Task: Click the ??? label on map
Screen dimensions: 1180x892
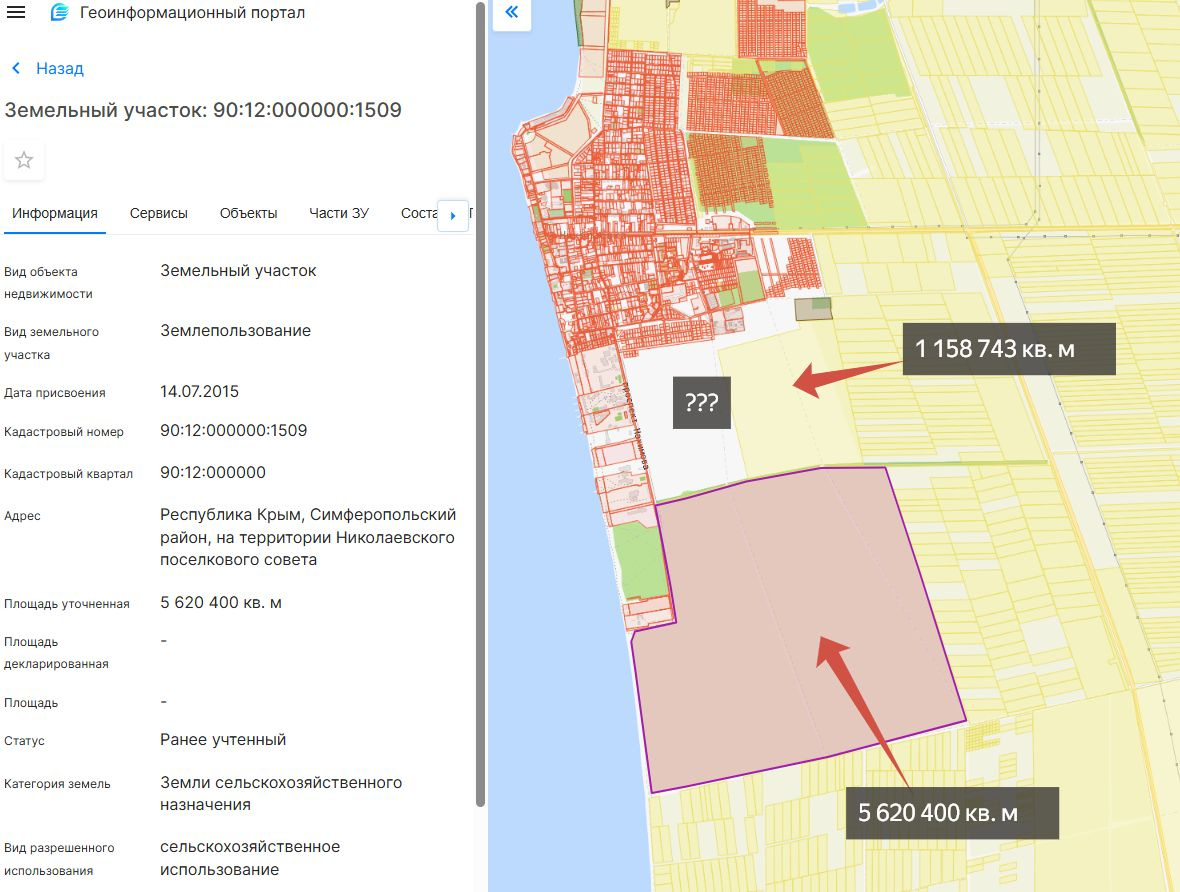Action: [702, 403]
